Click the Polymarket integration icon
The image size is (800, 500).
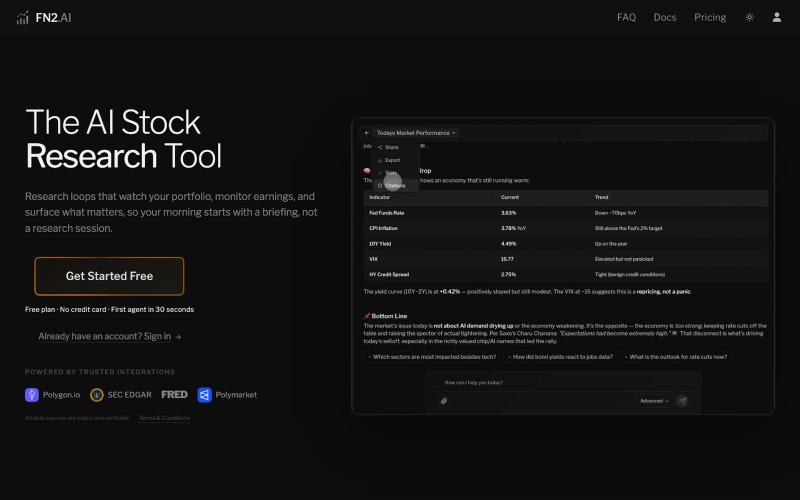coord(205,395)
